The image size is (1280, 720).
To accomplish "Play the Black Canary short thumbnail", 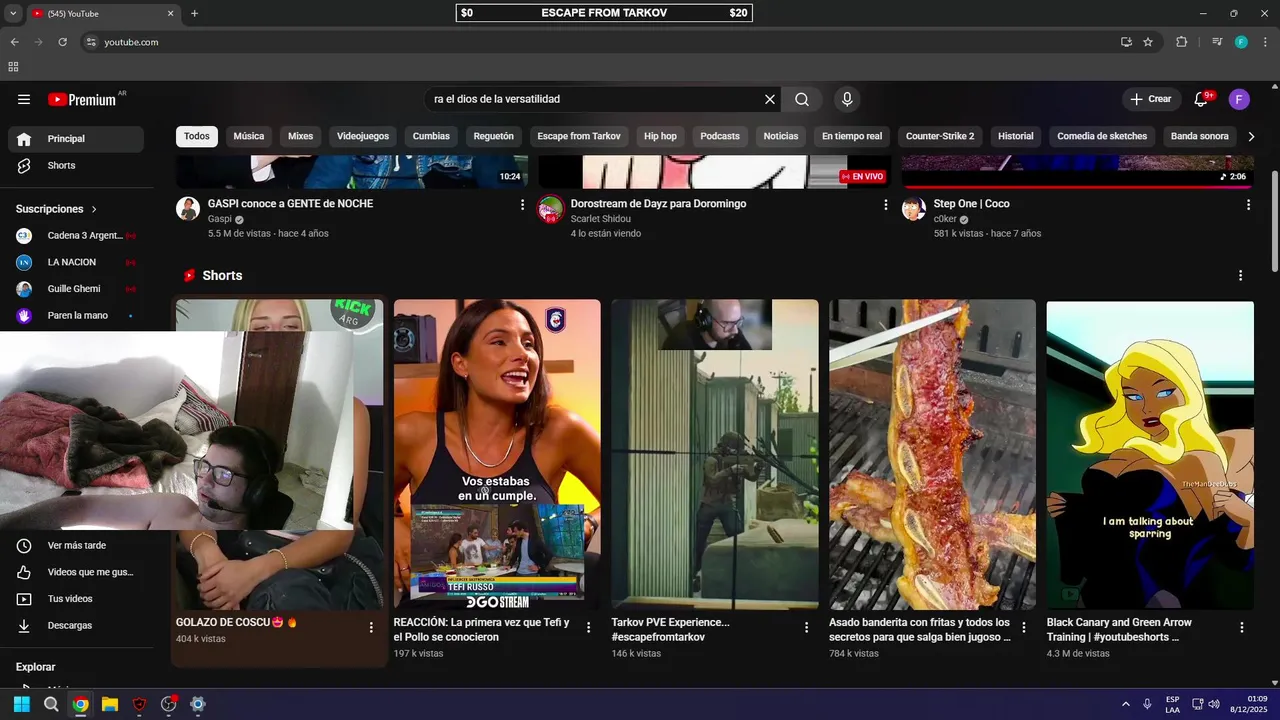I will click(1150, 455).
